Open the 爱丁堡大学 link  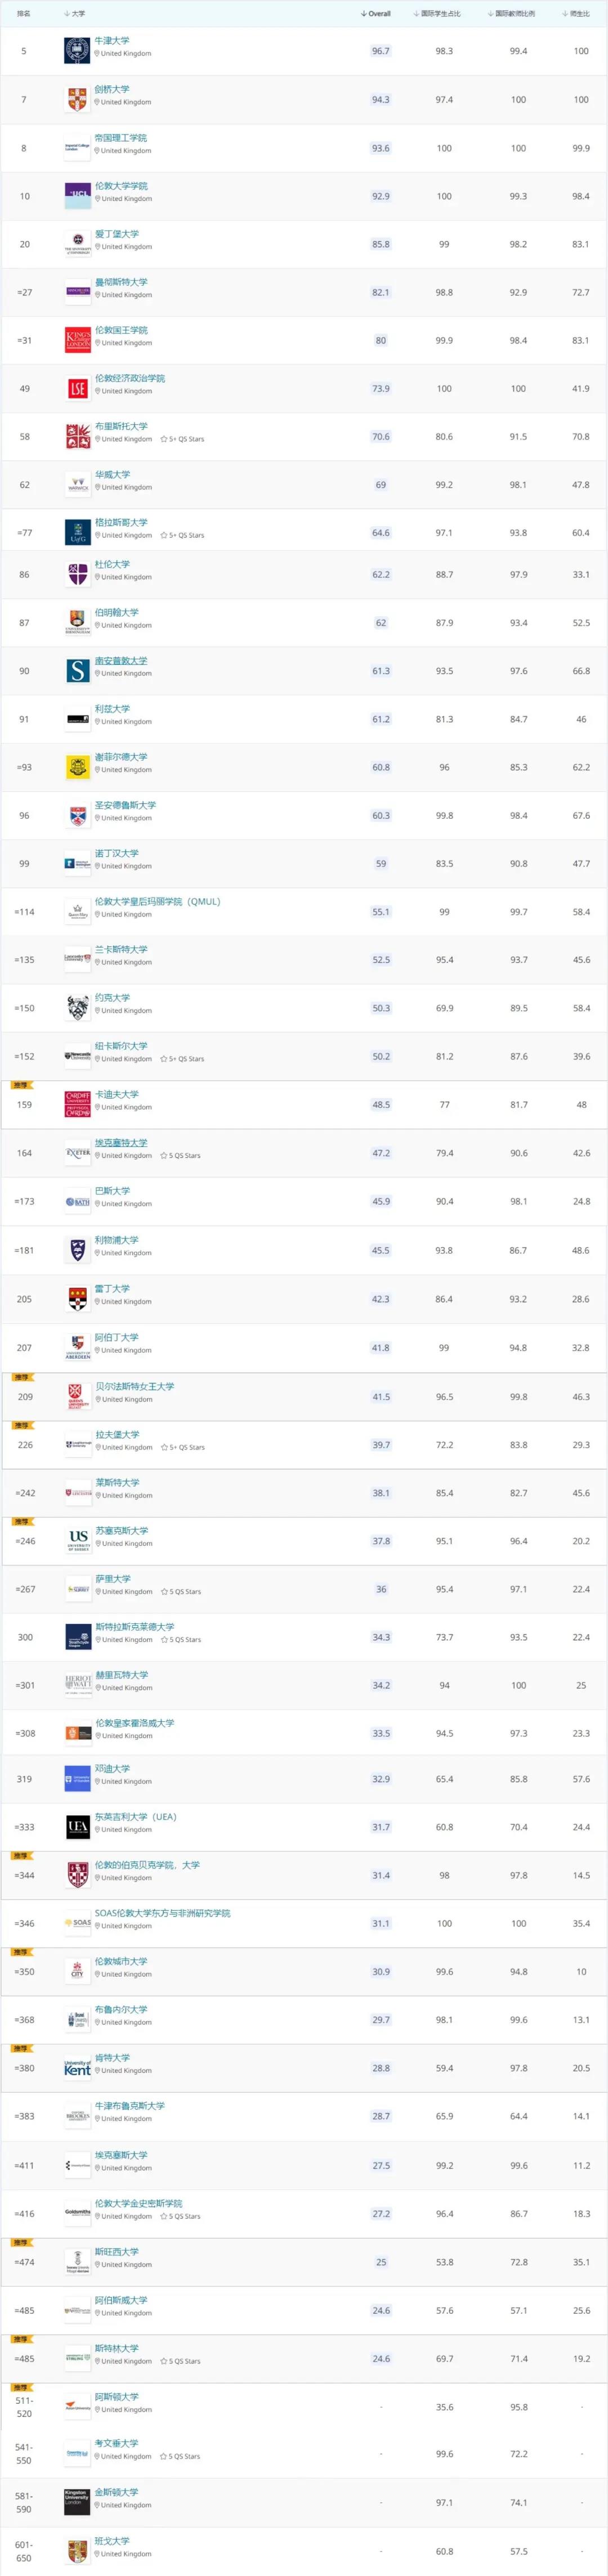[117, 234]
